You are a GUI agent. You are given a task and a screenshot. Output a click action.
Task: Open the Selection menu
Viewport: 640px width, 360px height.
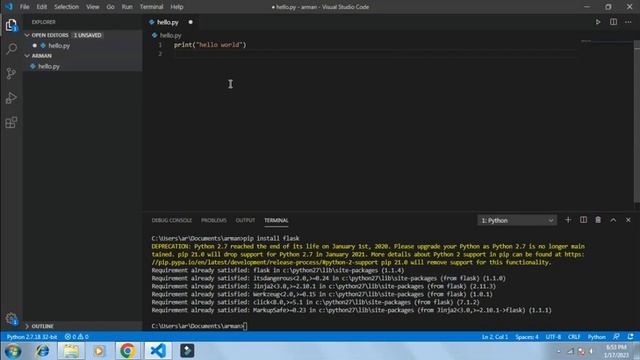click(x=67, y=7)
